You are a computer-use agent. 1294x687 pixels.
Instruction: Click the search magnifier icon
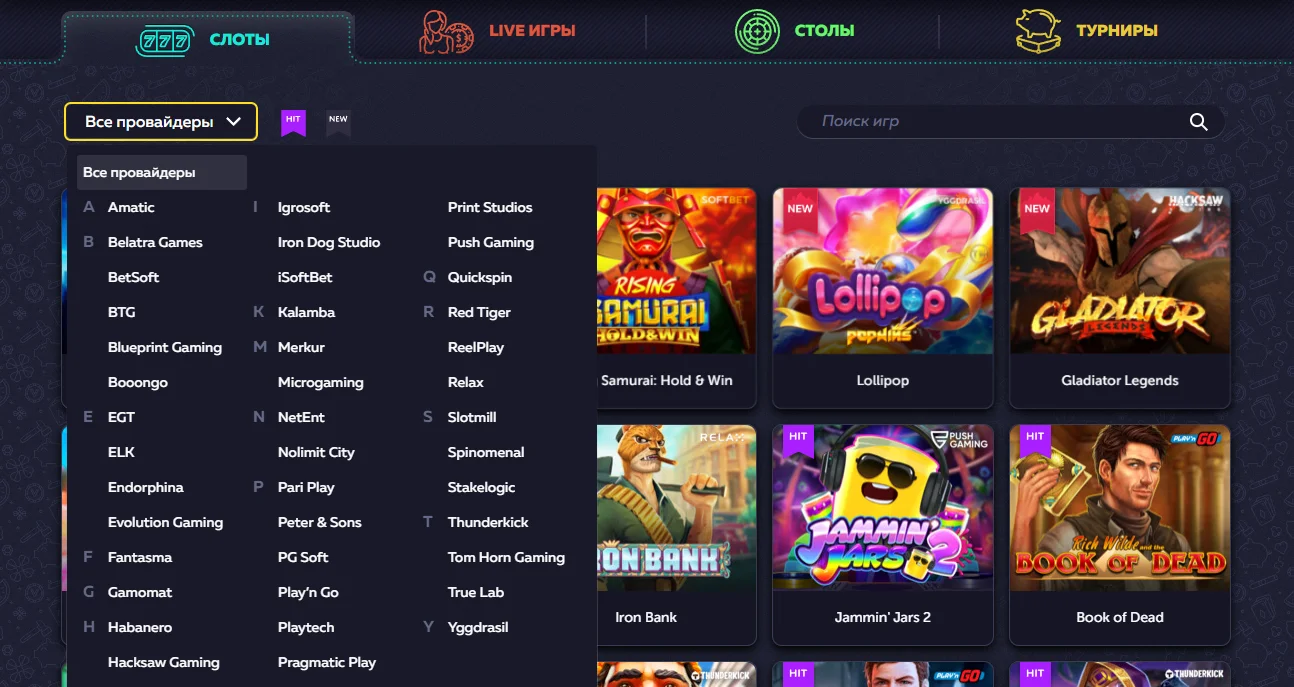click(x=1199, y=122)
